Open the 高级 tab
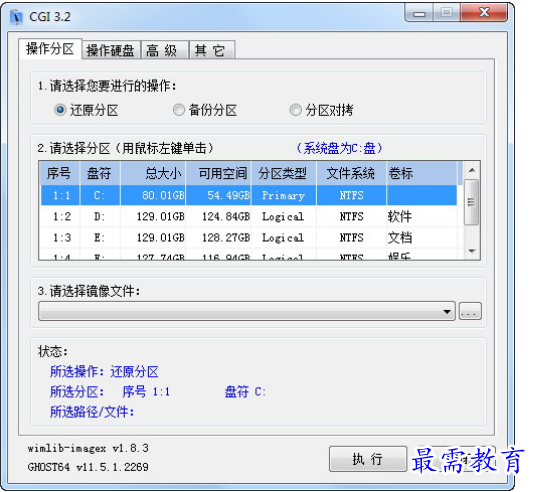Image resolution: width=533 pixels, height=492 pixels. point(164,51)
